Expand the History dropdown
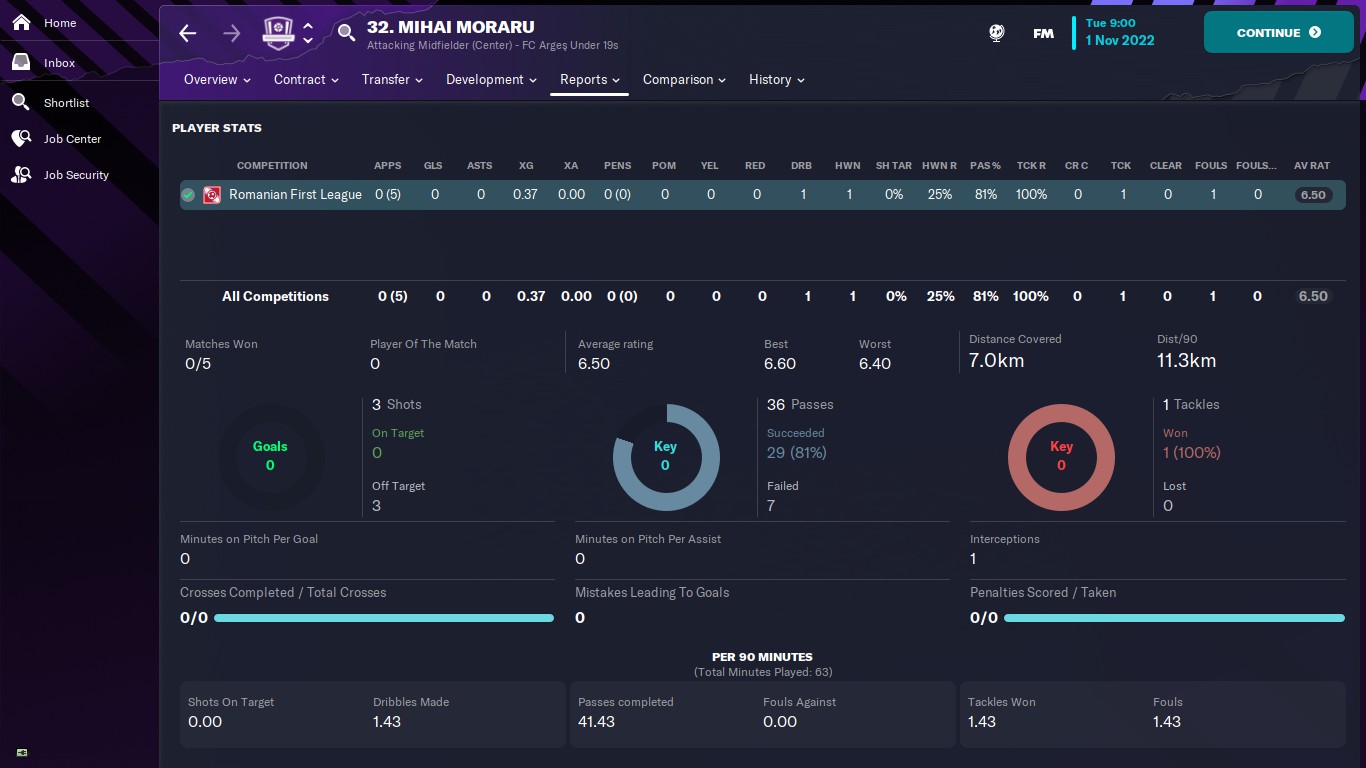 pos(776,80)
